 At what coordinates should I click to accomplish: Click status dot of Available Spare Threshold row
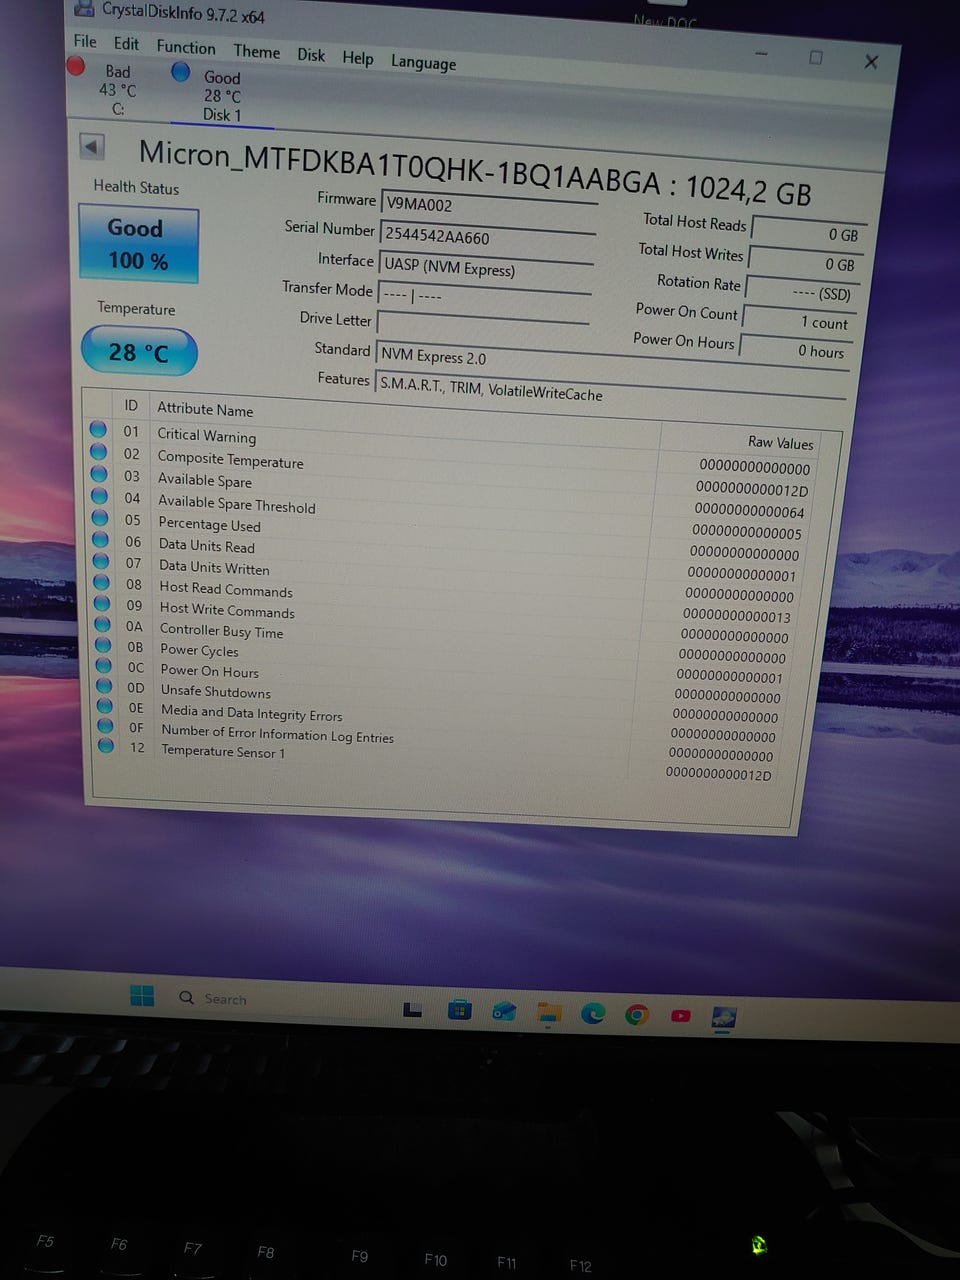(99, 496)
